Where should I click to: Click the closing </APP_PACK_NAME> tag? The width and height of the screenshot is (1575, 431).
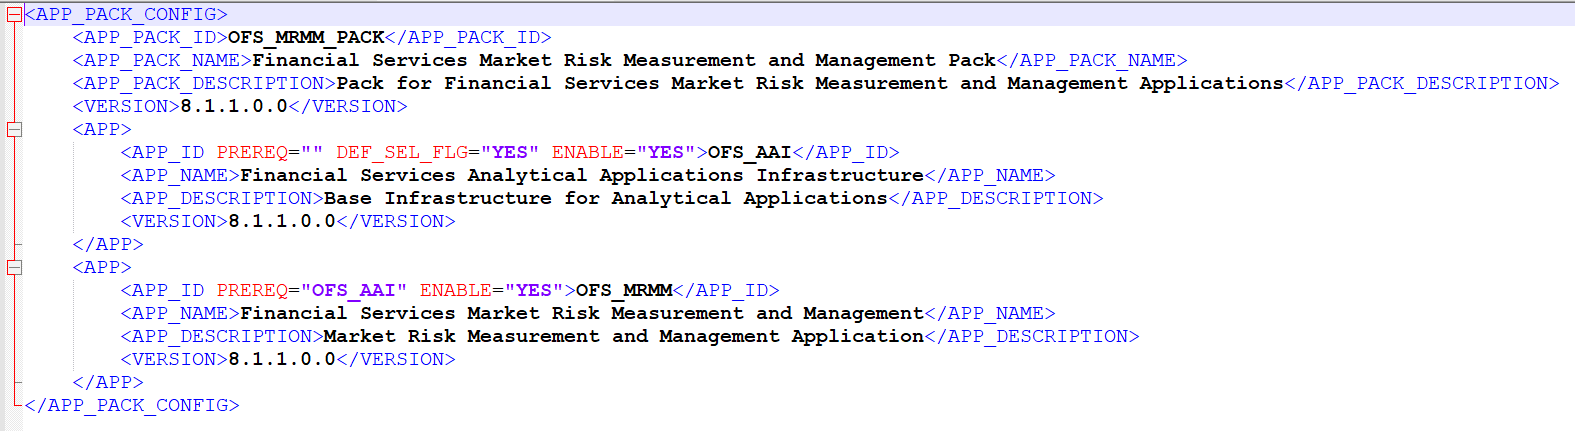tap(1092, 60)
